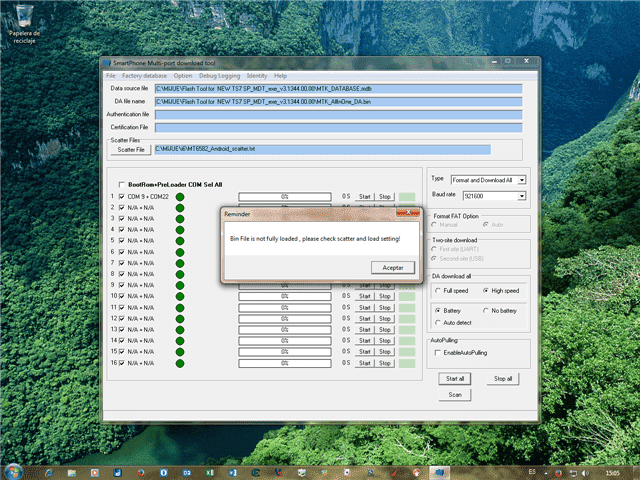The height and width of the screenshot is (480, 640).
Task: Uncheck port 16 N/A checkbox
Action: pyautogui.click(x=122, y=363)
